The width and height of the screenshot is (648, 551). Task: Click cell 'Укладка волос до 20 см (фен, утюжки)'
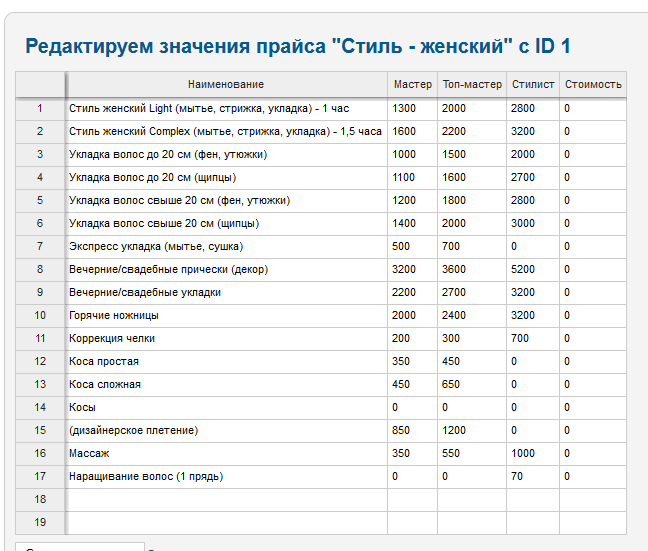coord(226,155)
